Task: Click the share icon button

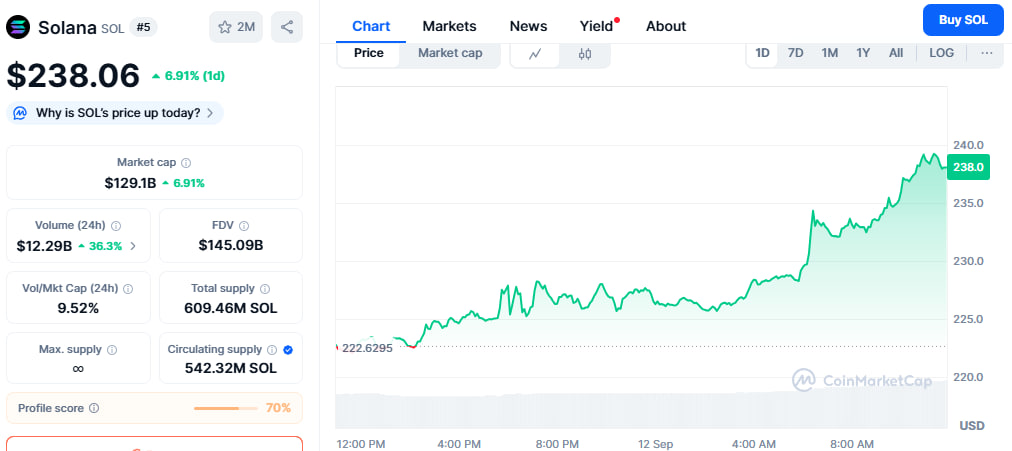Action: click(x=287, y=27)
